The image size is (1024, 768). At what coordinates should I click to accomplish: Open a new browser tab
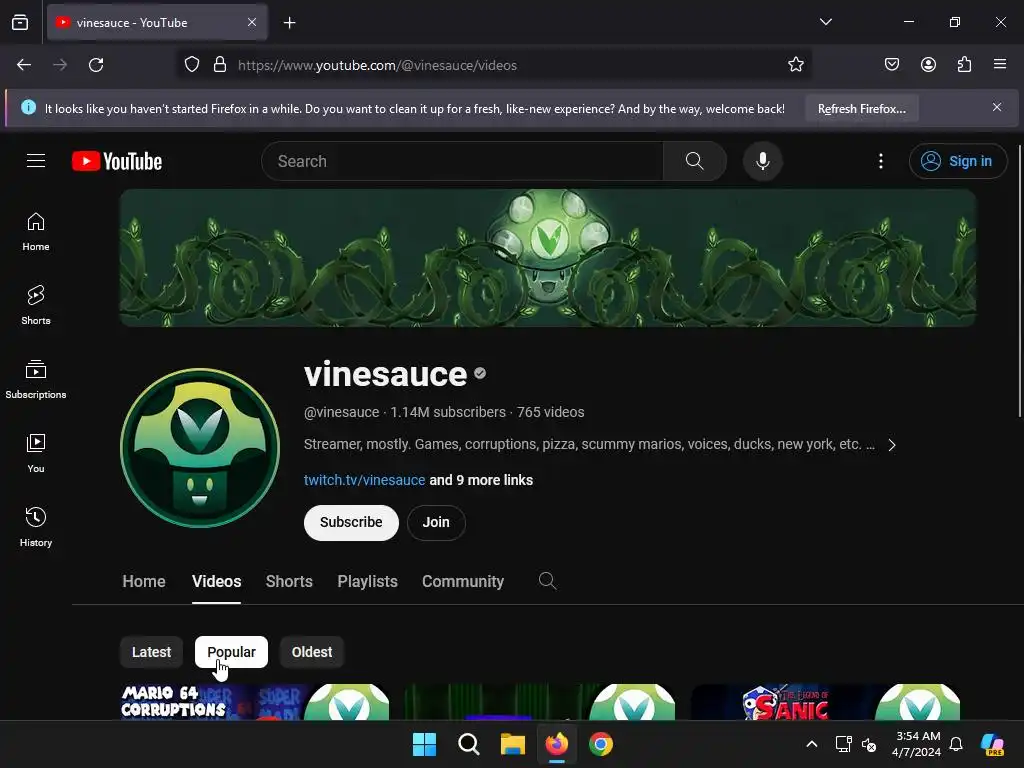289,23
